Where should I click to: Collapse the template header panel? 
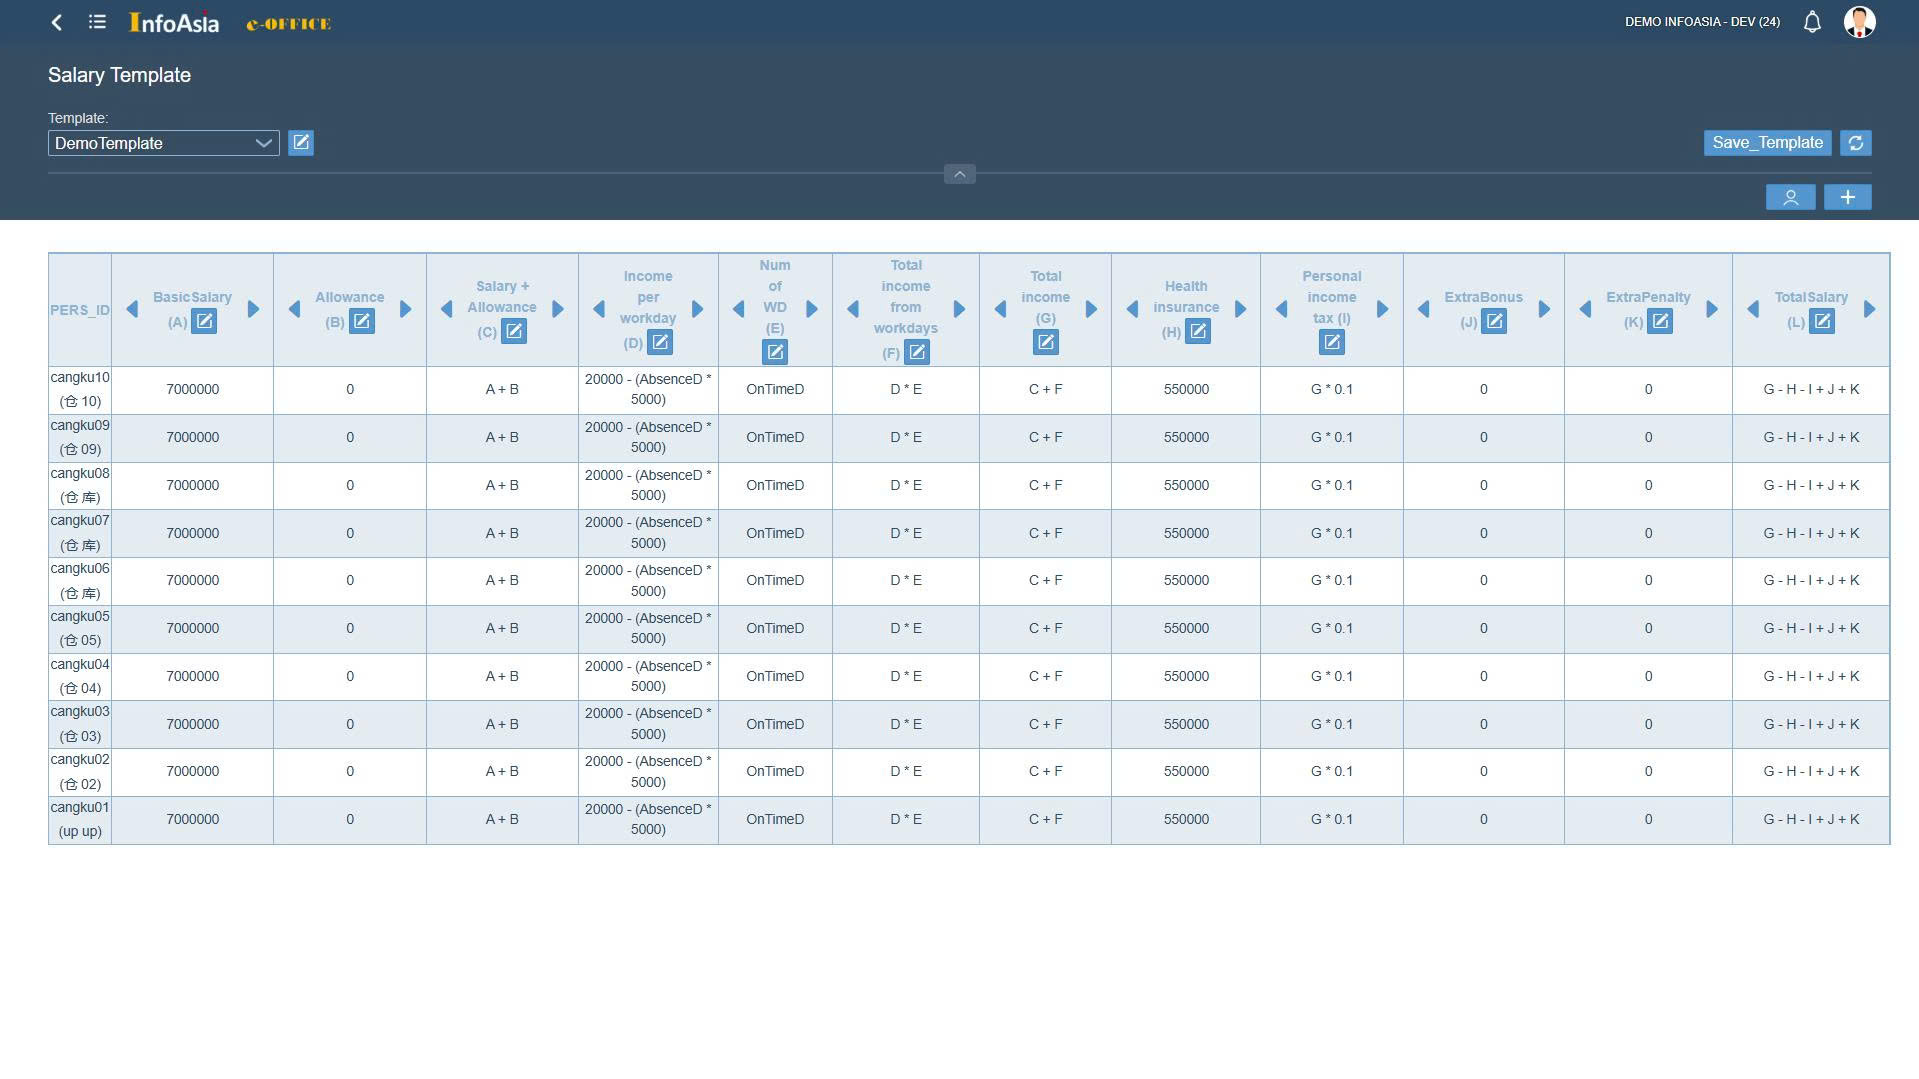coord(959,174)
